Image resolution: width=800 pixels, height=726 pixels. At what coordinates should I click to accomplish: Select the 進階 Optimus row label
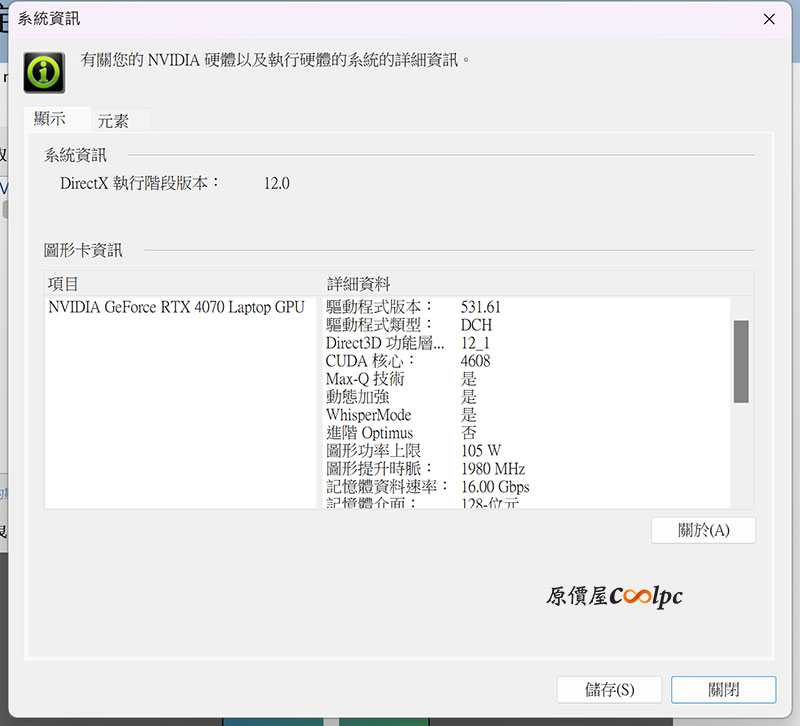tap(369, 433)
